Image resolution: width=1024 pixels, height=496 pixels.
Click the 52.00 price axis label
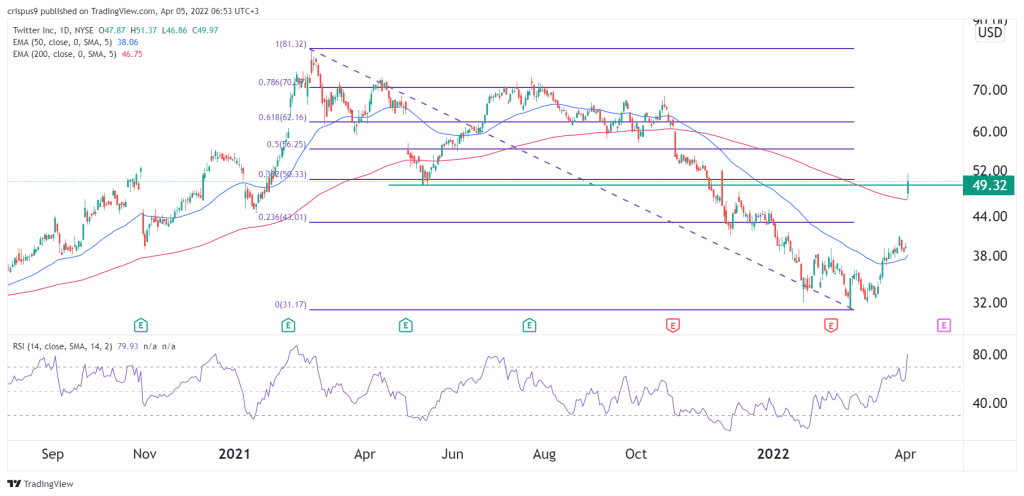(990, 170)
